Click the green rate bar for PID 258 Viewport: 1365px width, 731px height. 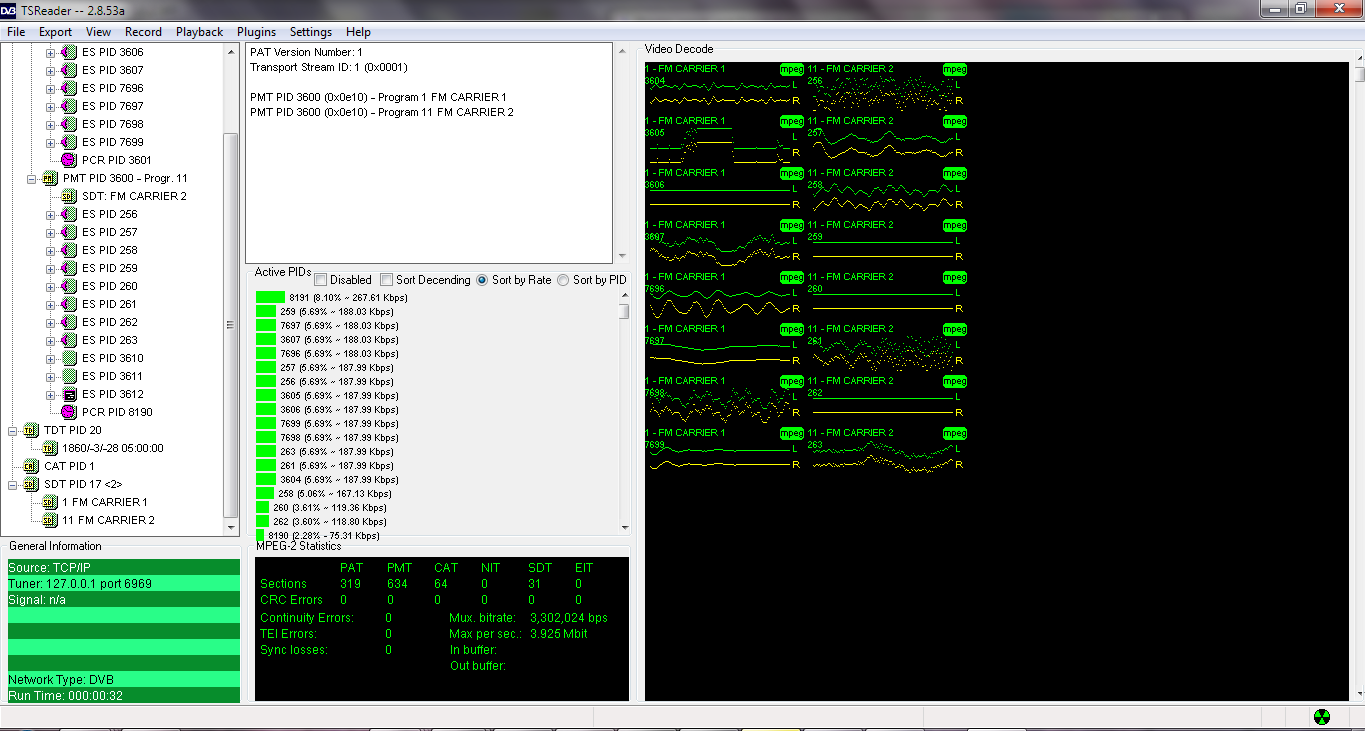click(x=265, y=493)
